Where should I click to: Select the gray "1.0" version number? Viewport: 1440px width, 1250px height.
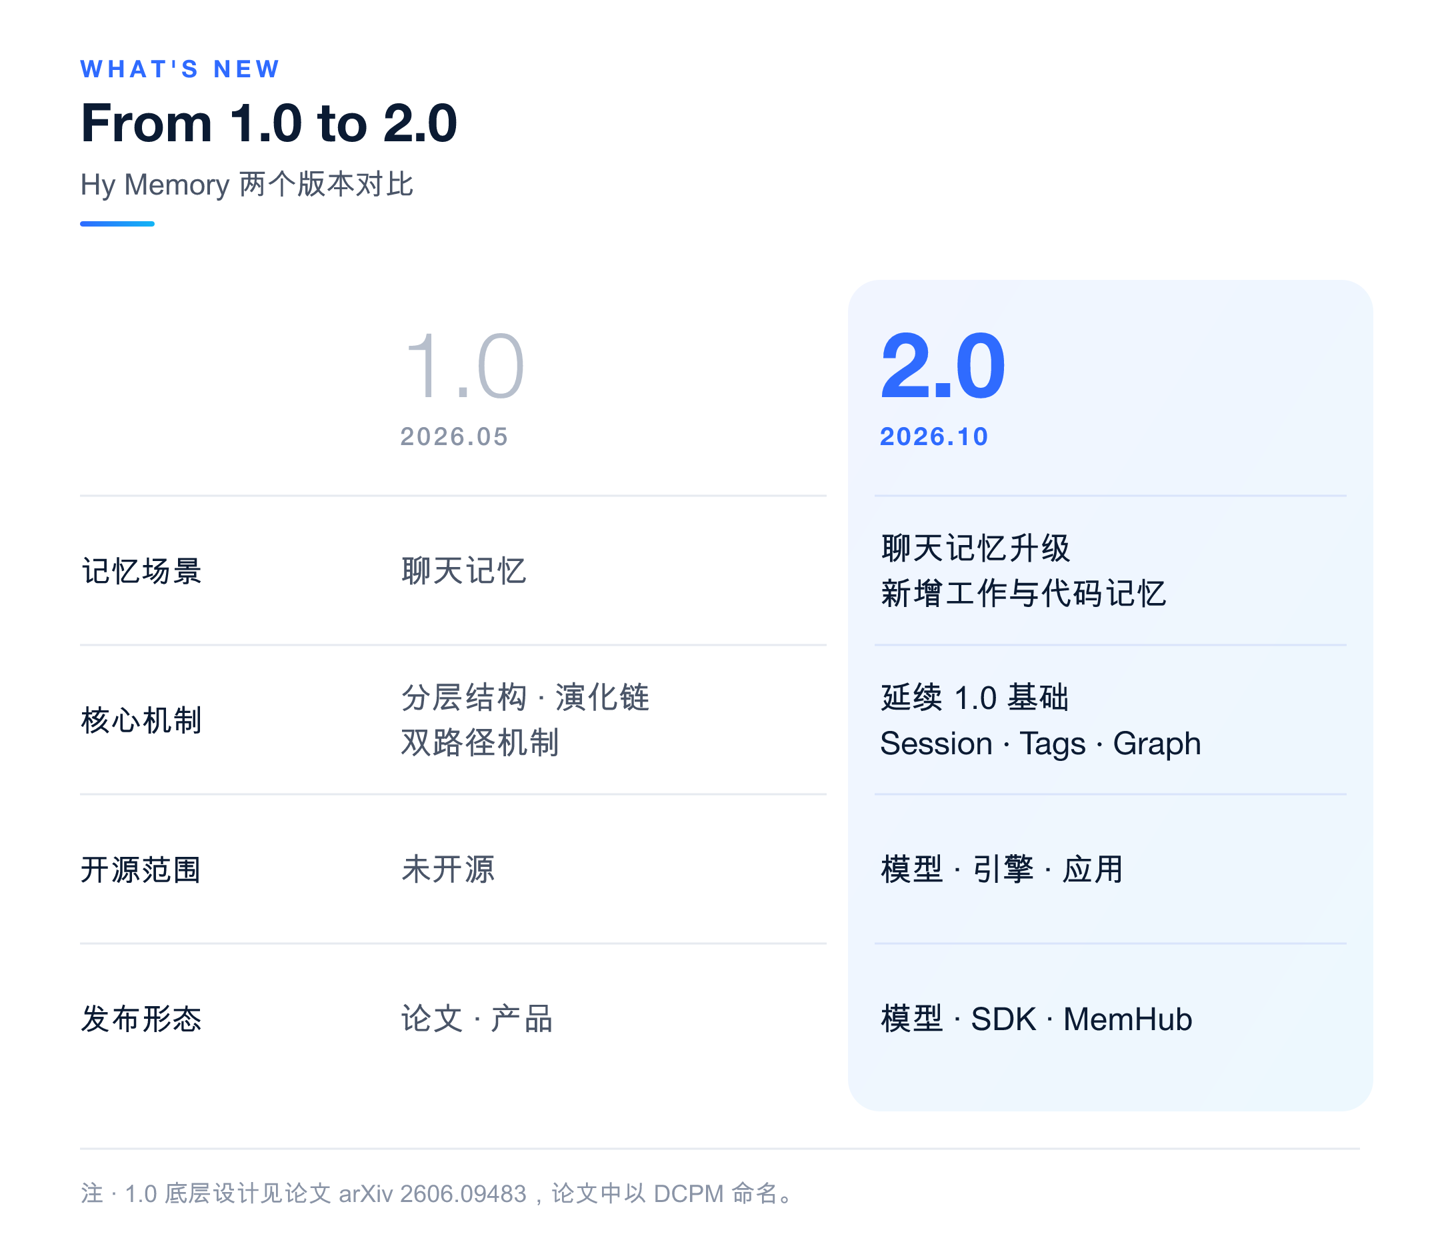coord(463,366)
